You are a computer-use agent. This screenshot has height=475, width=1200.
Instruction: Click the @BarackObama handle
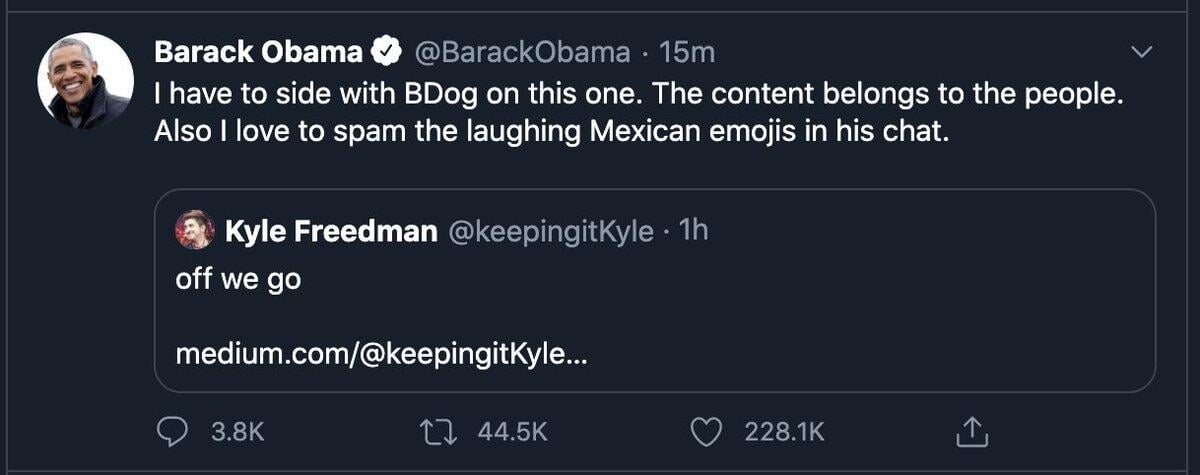point(521,51)
